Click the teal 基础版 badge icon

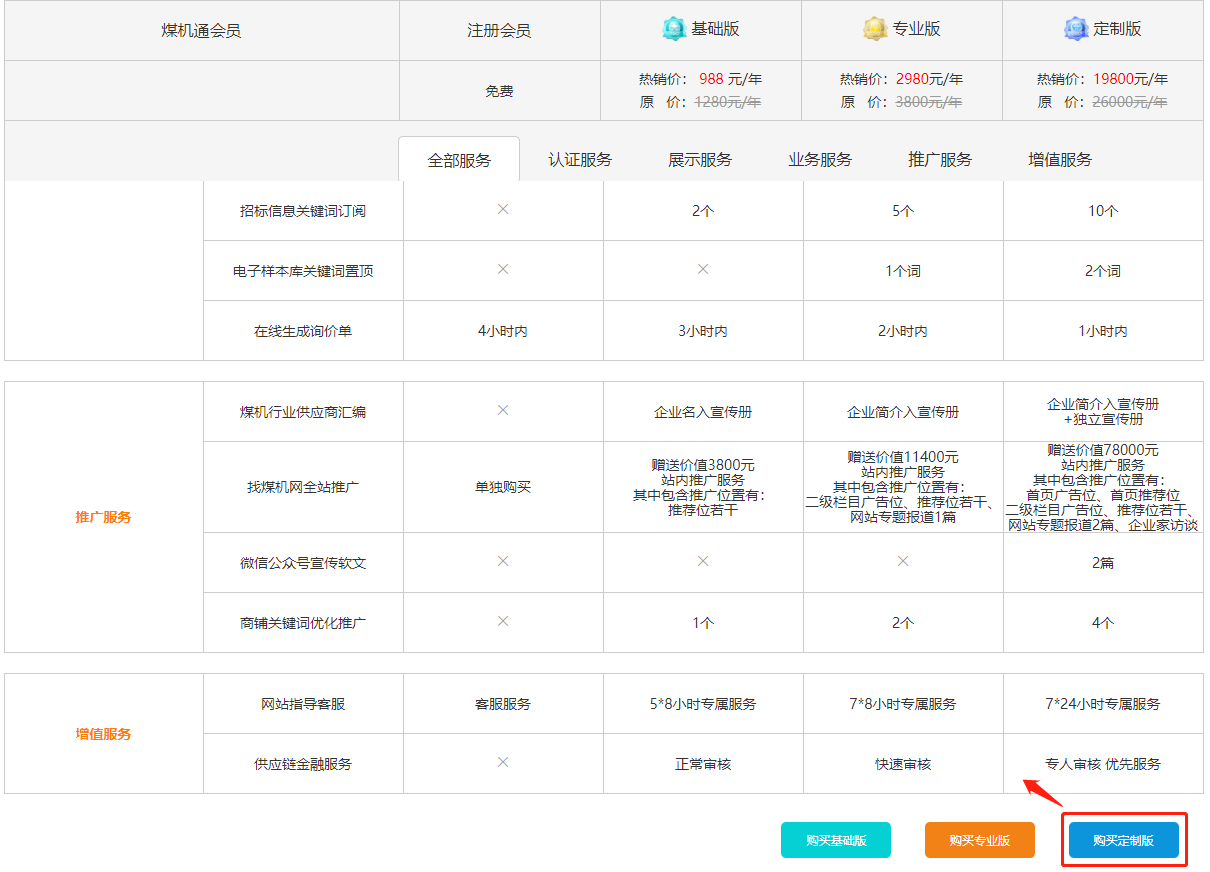coord(674,29)
